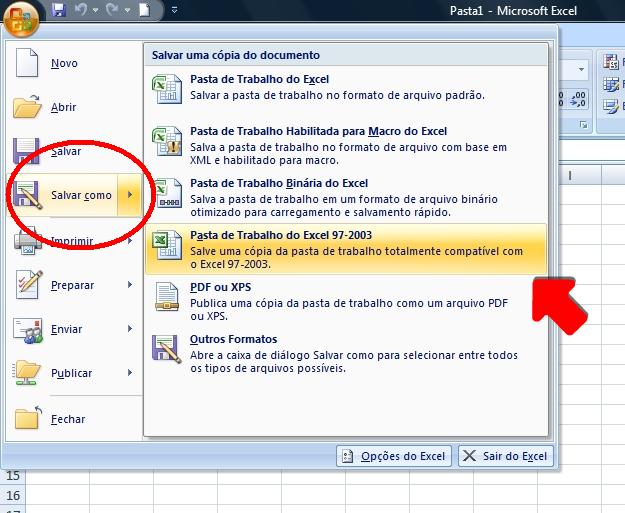Click the envelope people icon beside Enviar

tap(28, 330)
